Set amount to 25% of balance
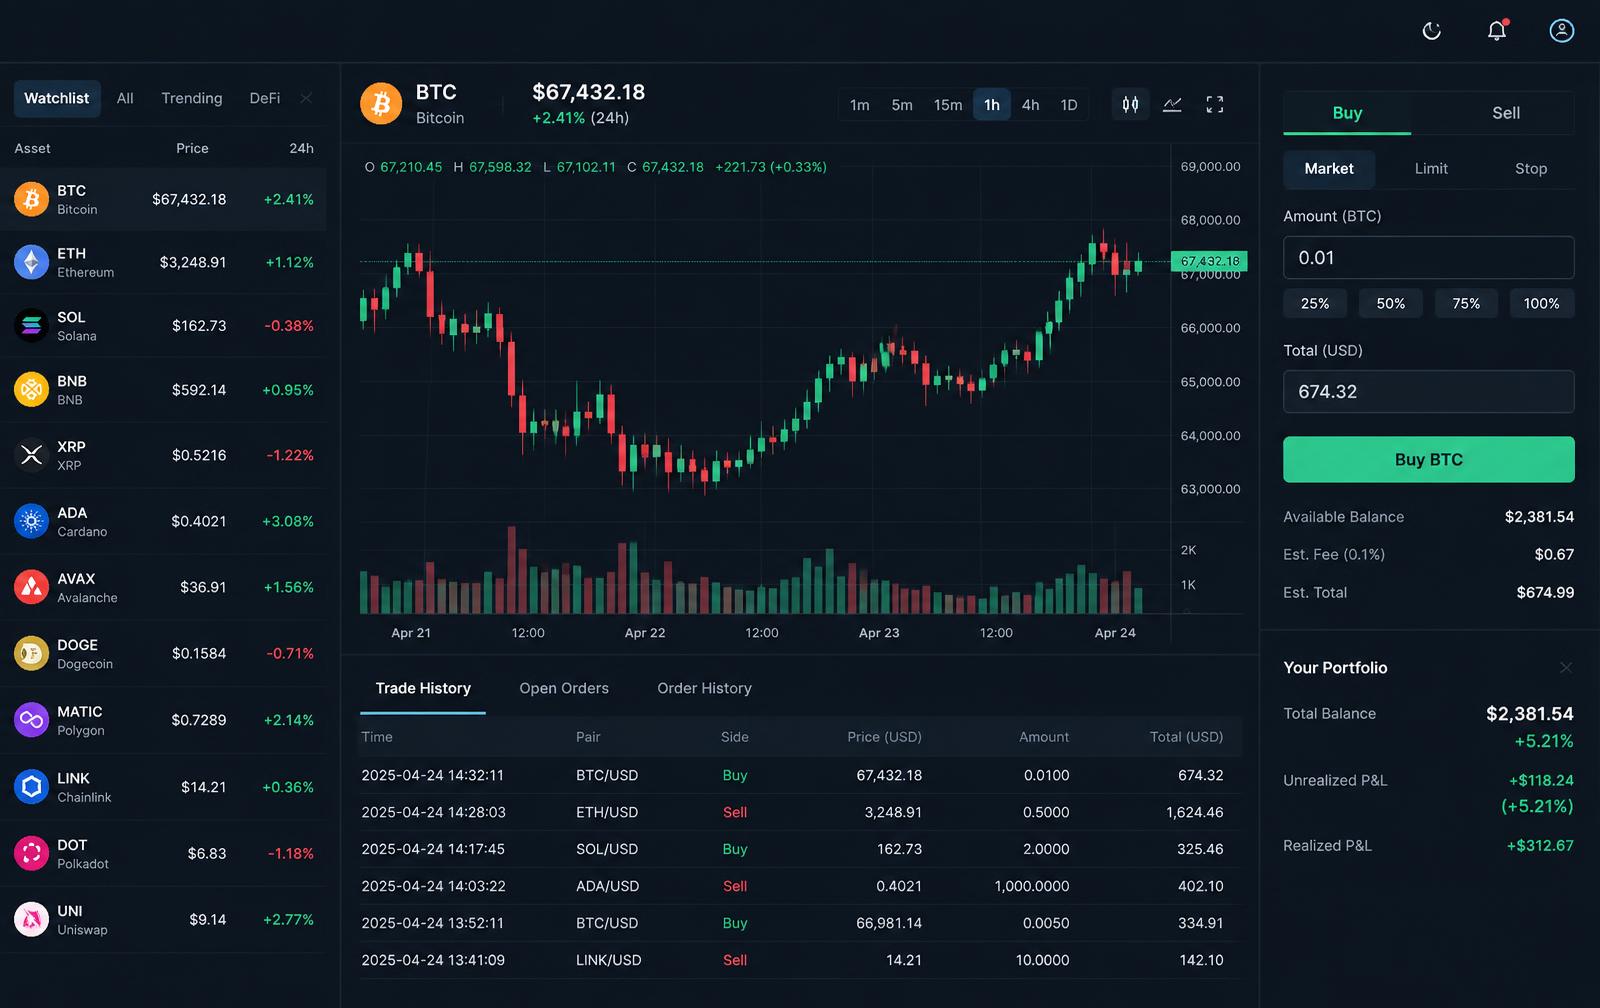 [1315, 303]
